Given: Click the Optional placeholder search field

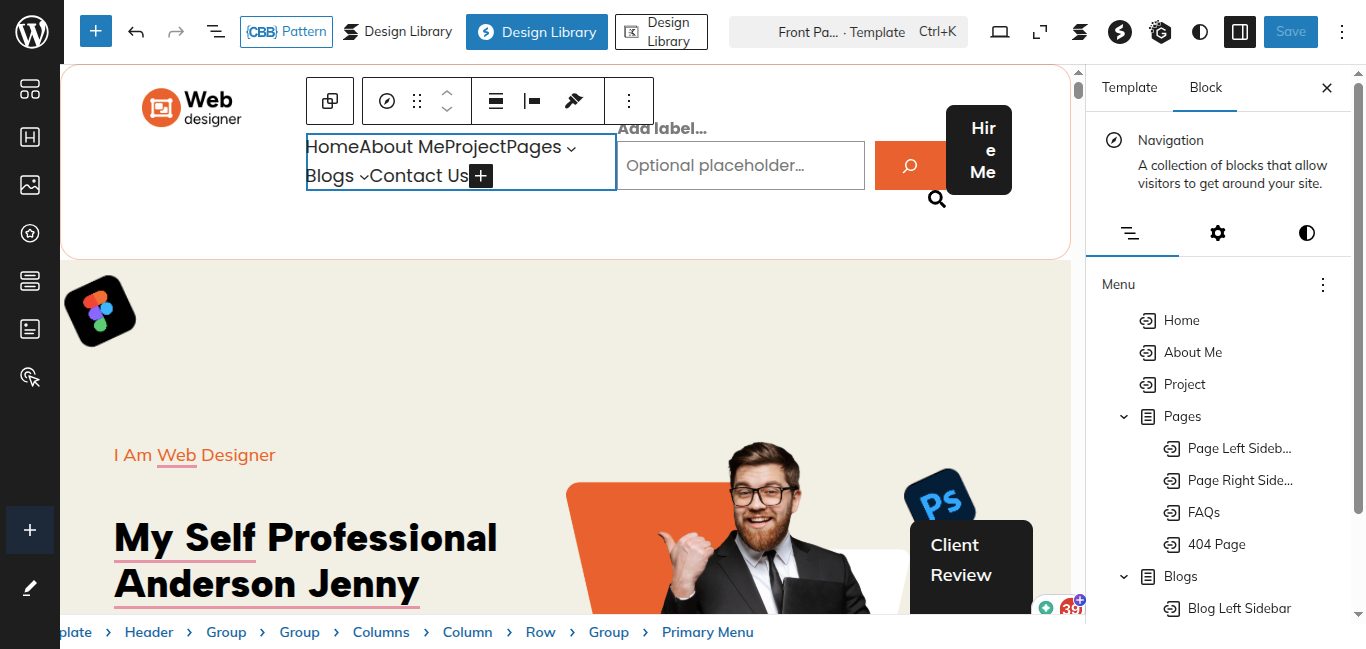Looking at the screenshot, I should coord(740,166).
